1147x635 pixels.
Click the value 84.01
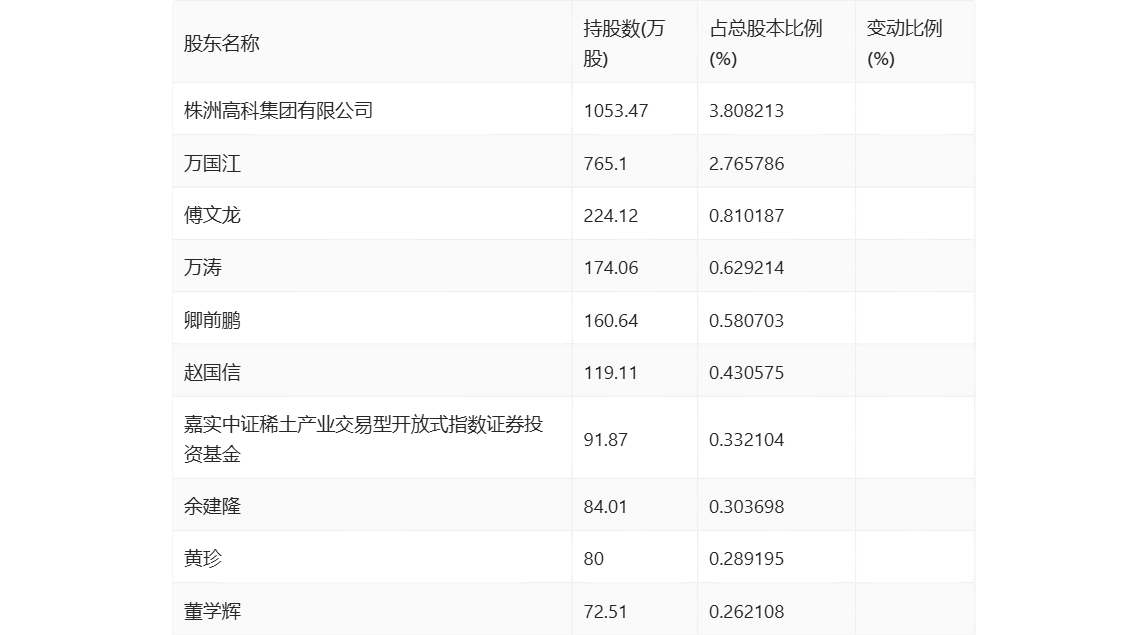click(x=605, y=506)
